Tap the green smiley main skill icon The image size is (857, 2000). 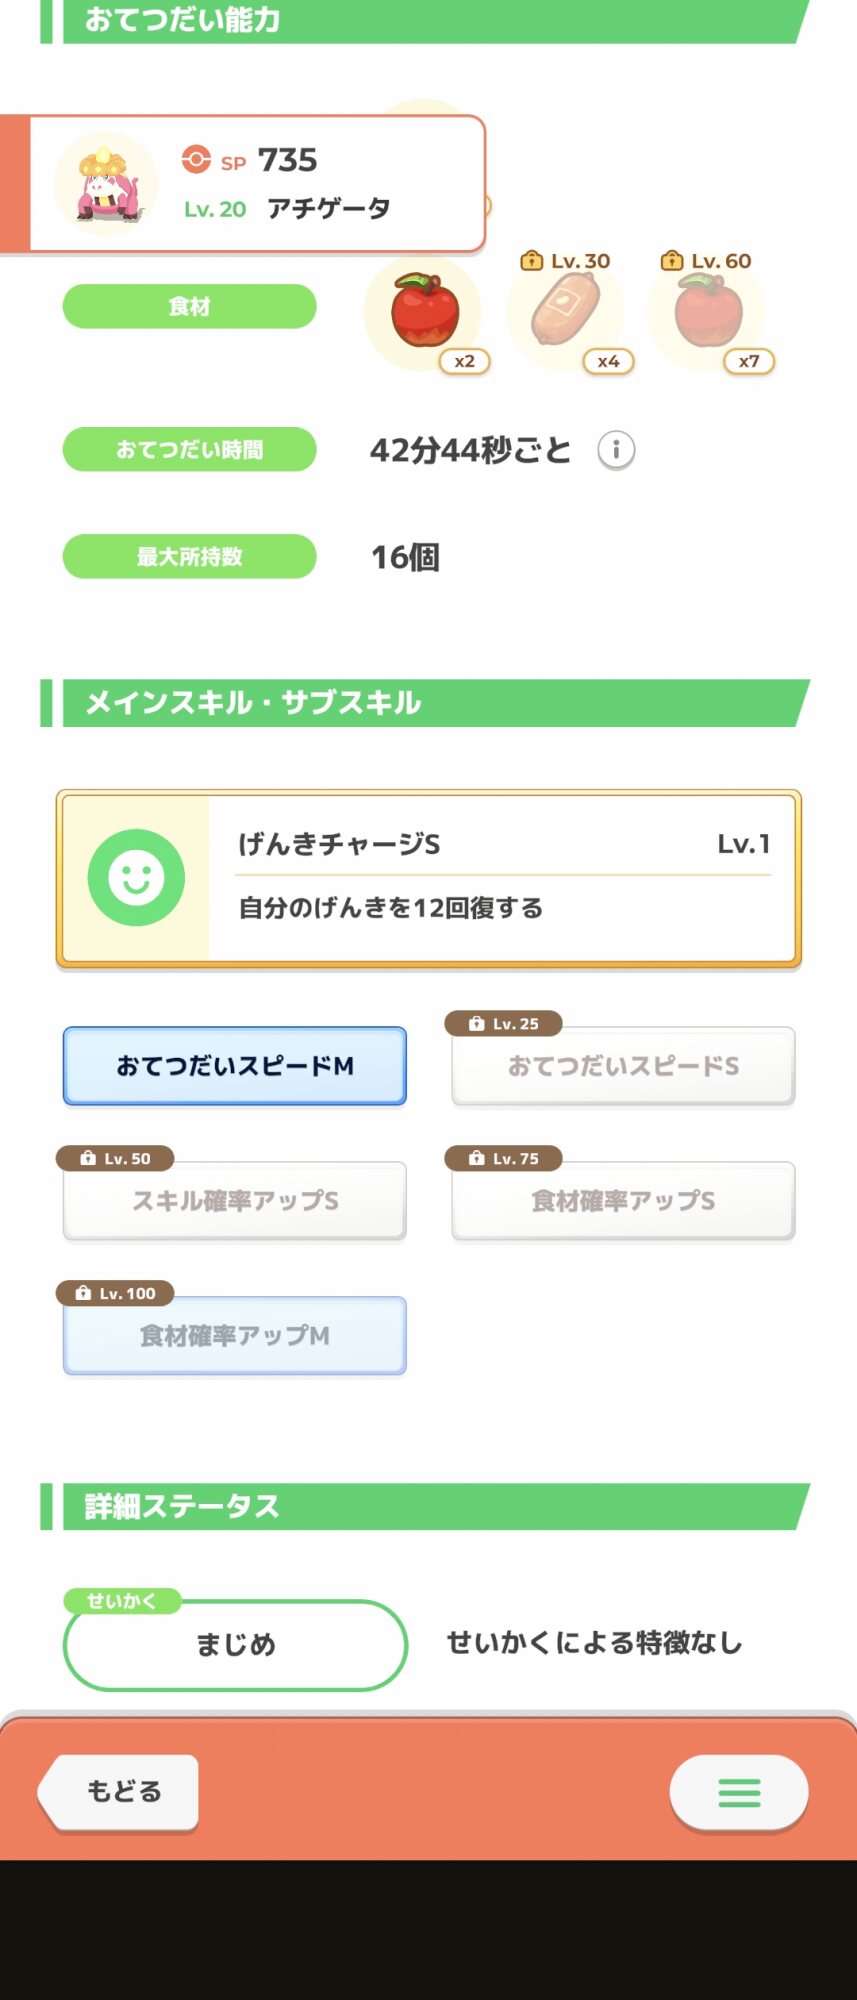point(136,877)
